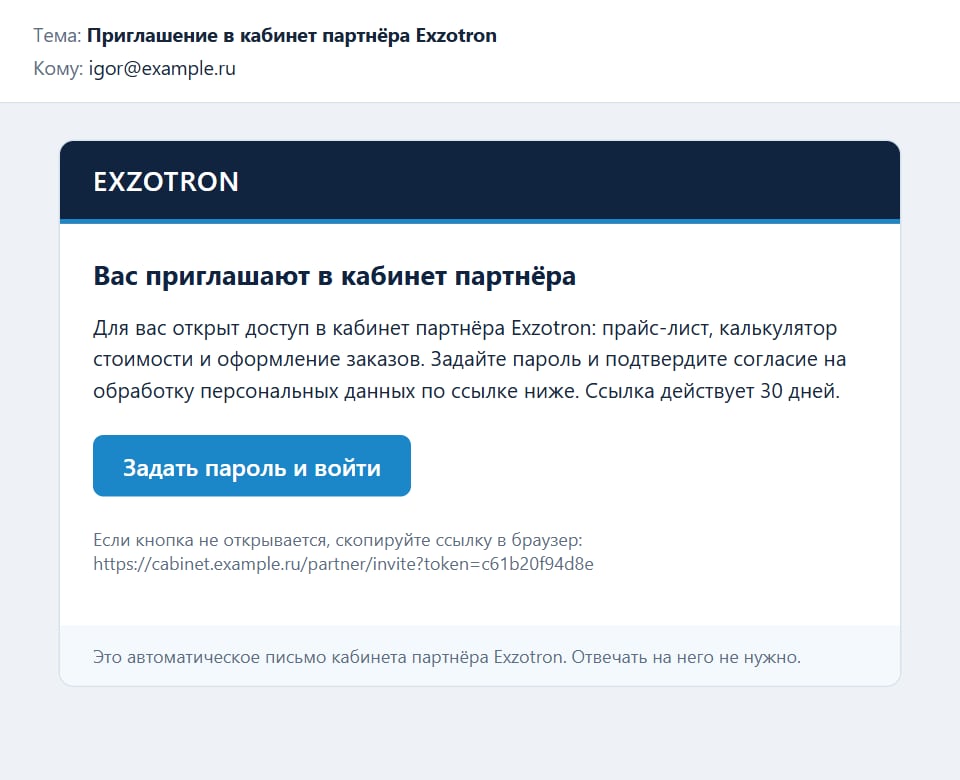Screen dimensions: 960x780
Task: Click the EXZOTRON logo in header
Action: (x=166, y=182)
